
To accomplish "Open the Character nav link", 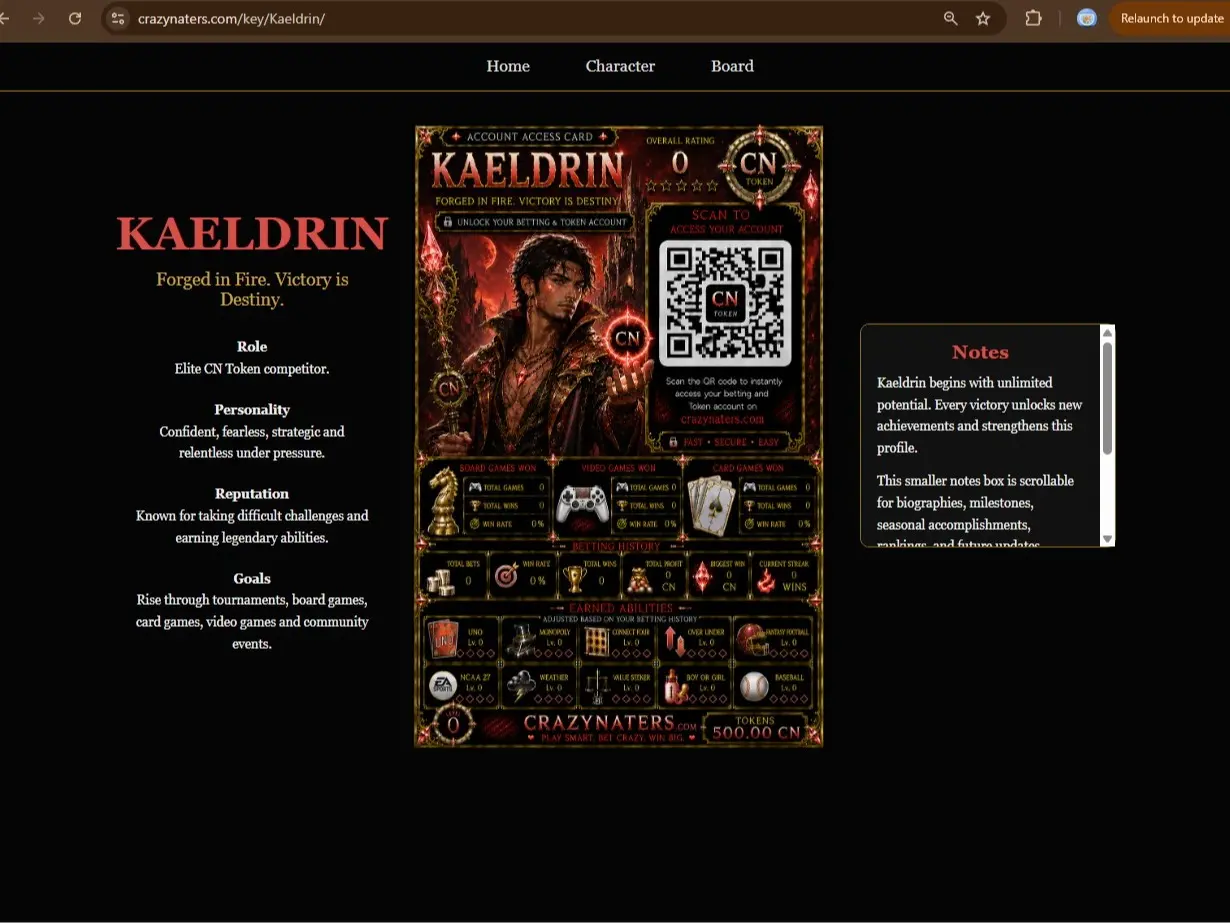I will (x=620, y=66).
